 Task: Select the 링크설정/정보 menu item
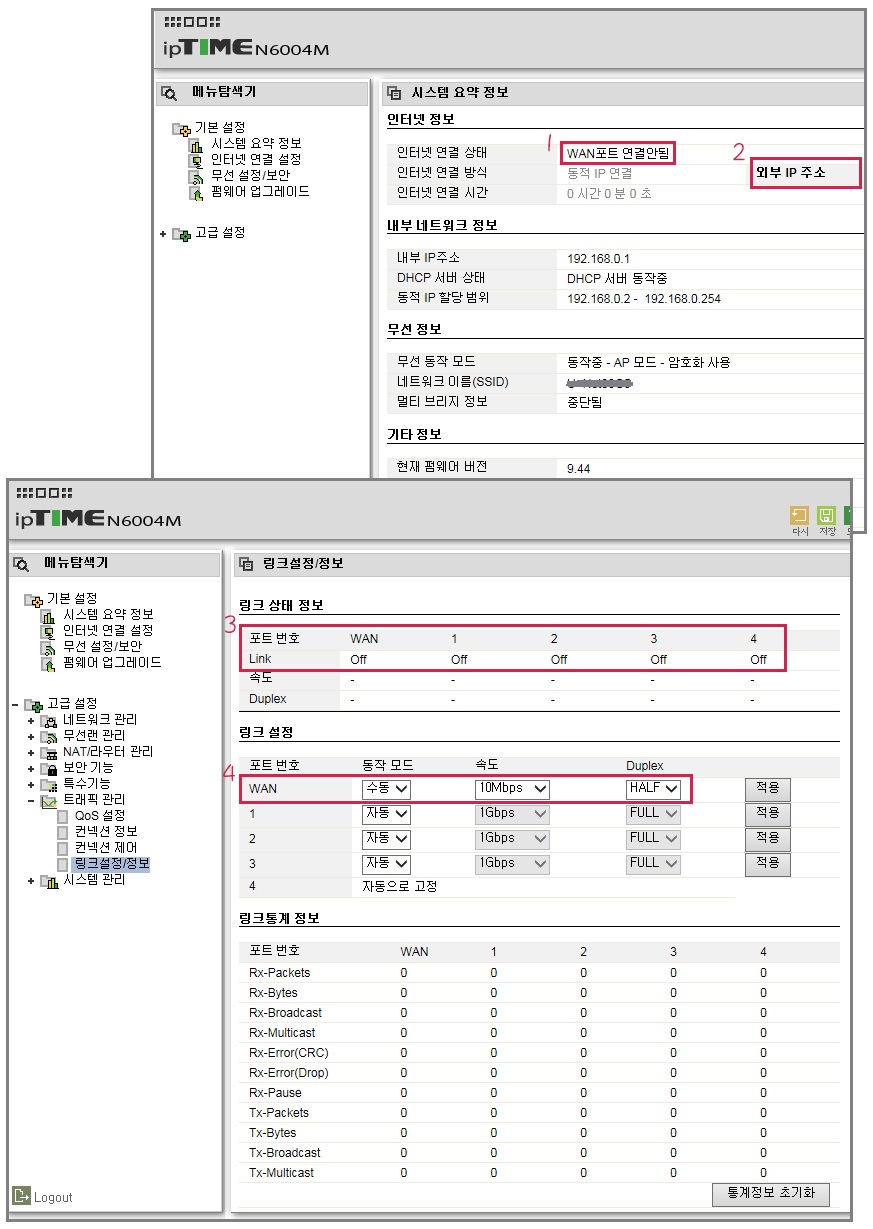coord(112,863)
